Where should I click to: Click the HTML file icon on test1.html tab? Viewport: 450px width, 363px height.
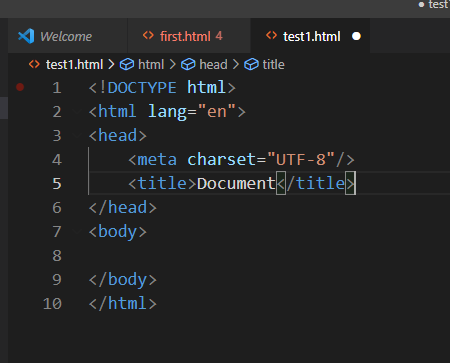(272, 35)
